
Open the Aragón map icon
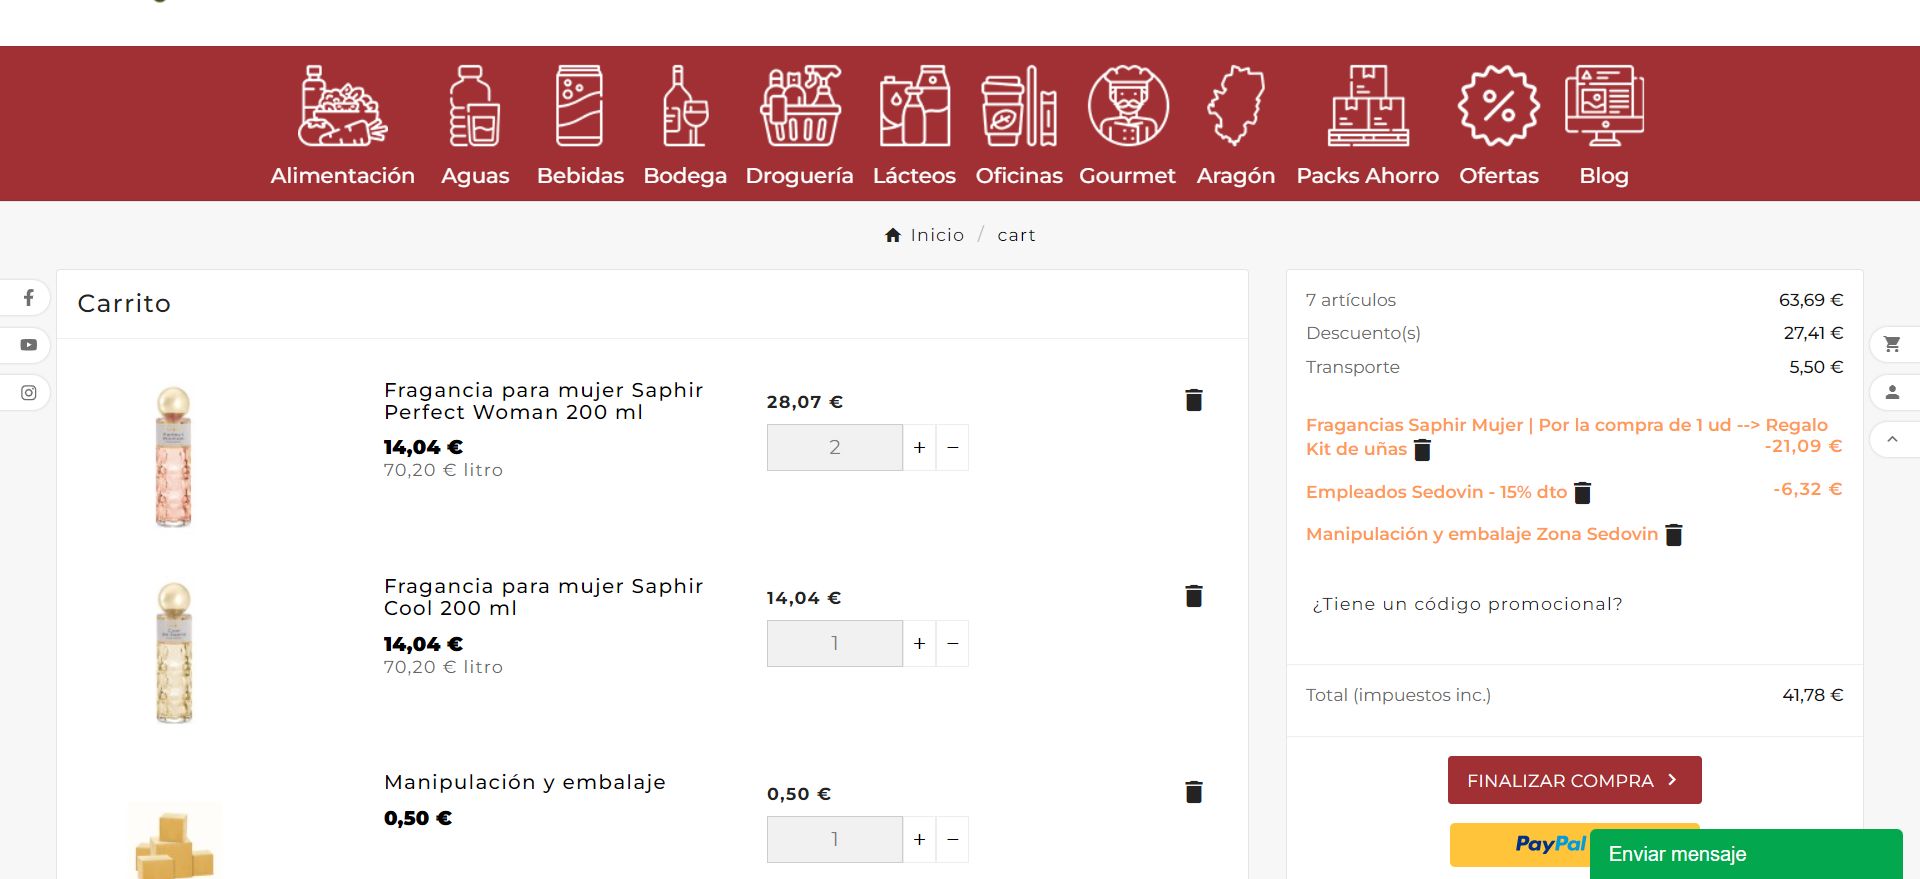(x=1236, y=106)
